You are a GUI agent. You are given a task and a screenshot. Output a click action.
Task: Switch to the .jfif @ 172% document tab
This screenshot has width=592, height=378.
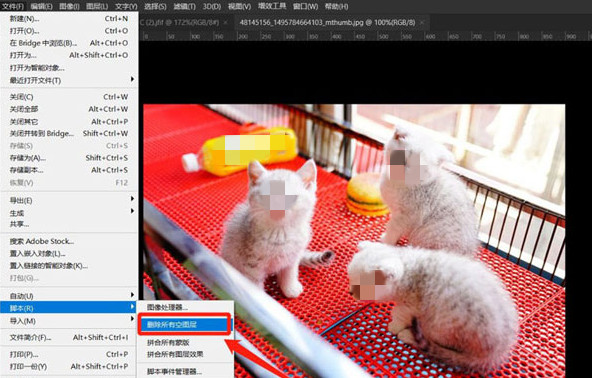[x=179, y=23]
